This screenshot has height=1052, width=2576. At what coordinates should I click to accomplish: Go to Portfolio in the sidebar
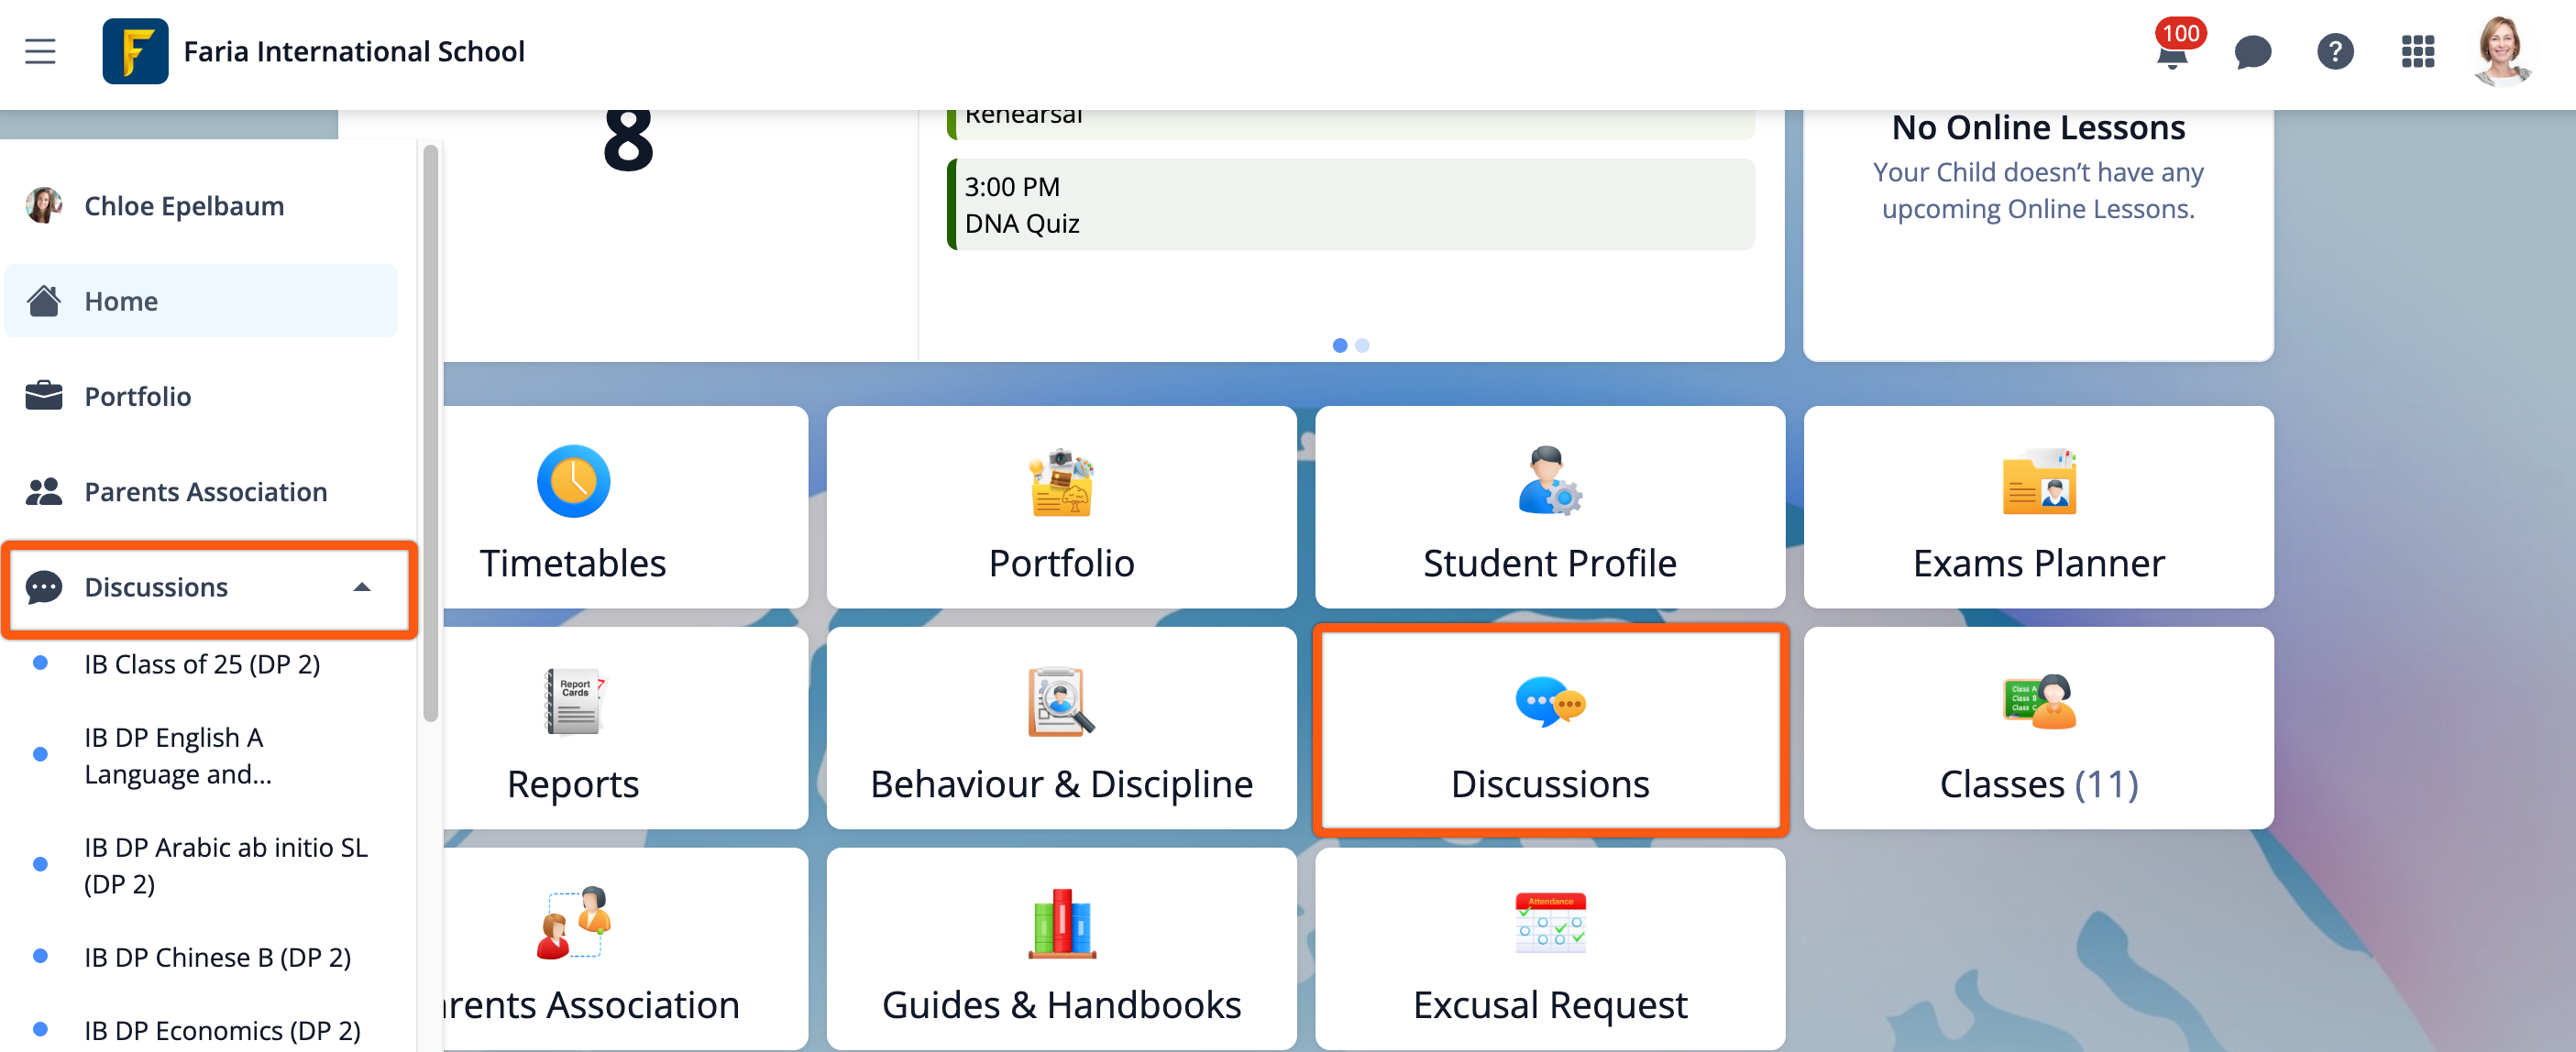click(138, 396)
